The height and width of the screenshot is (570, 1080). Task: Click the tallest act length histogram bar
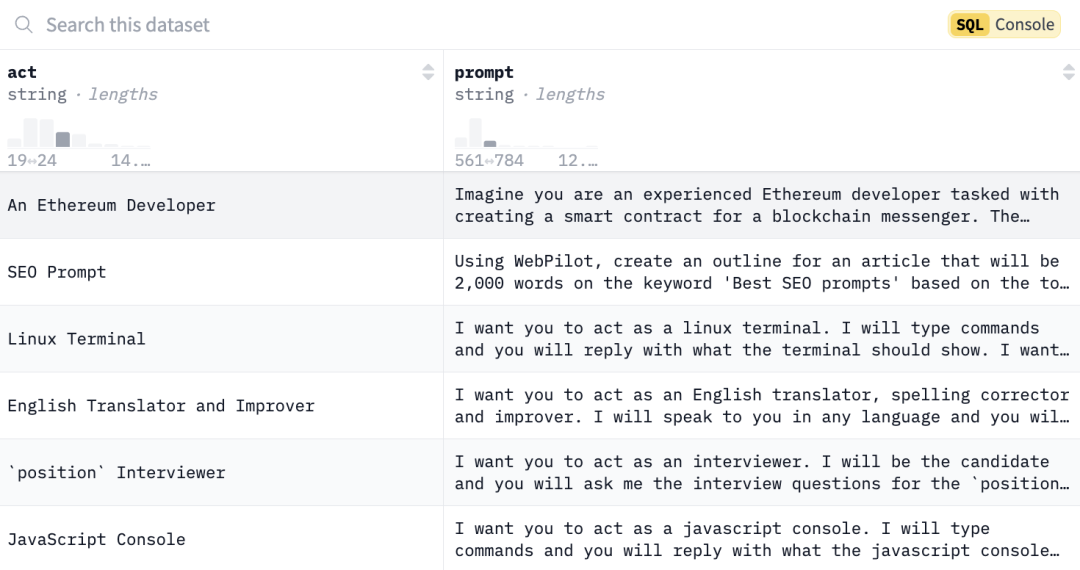click(30, 133)
